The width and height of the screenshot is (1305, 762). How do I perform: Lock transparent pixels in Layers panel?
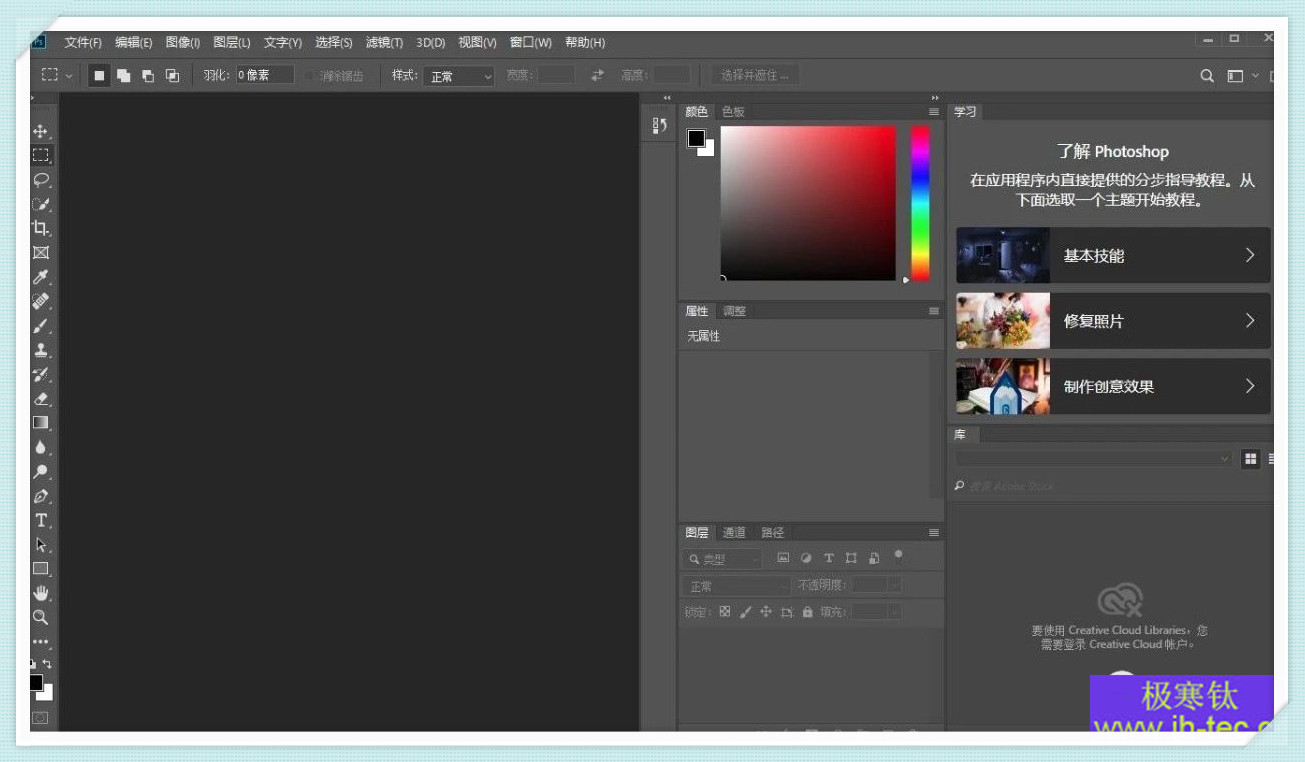[725, 612]
